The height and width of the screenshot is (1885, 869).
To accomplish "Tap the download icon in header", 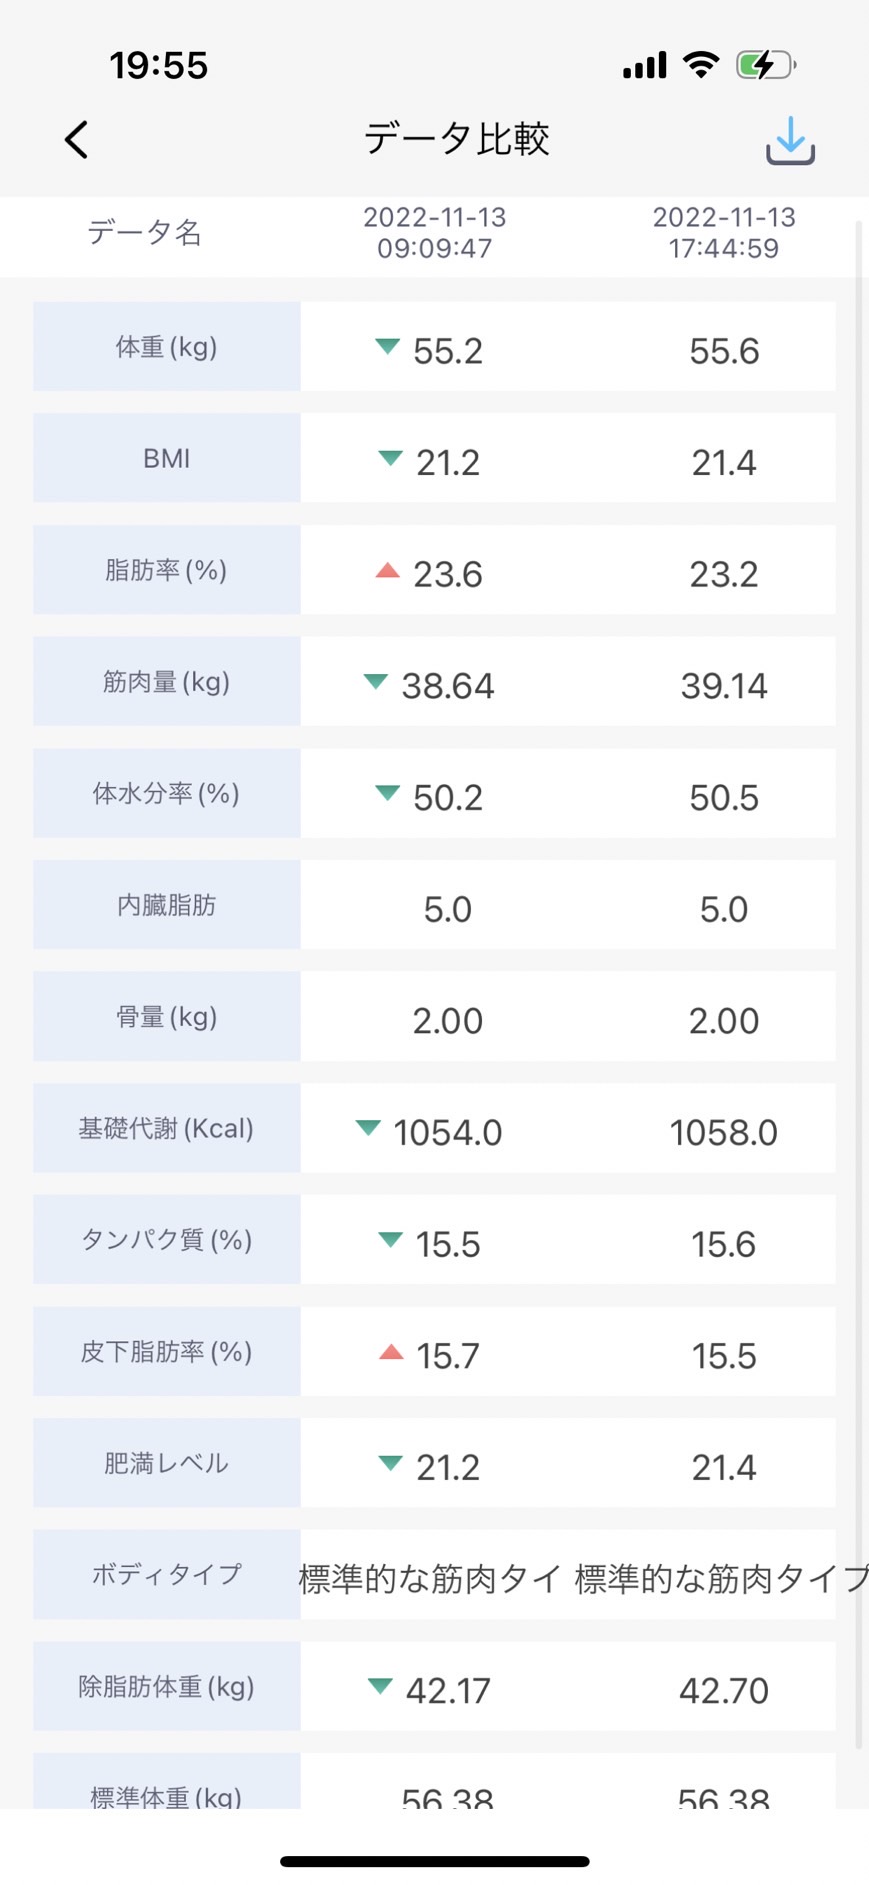I will (x=790, y=140).
